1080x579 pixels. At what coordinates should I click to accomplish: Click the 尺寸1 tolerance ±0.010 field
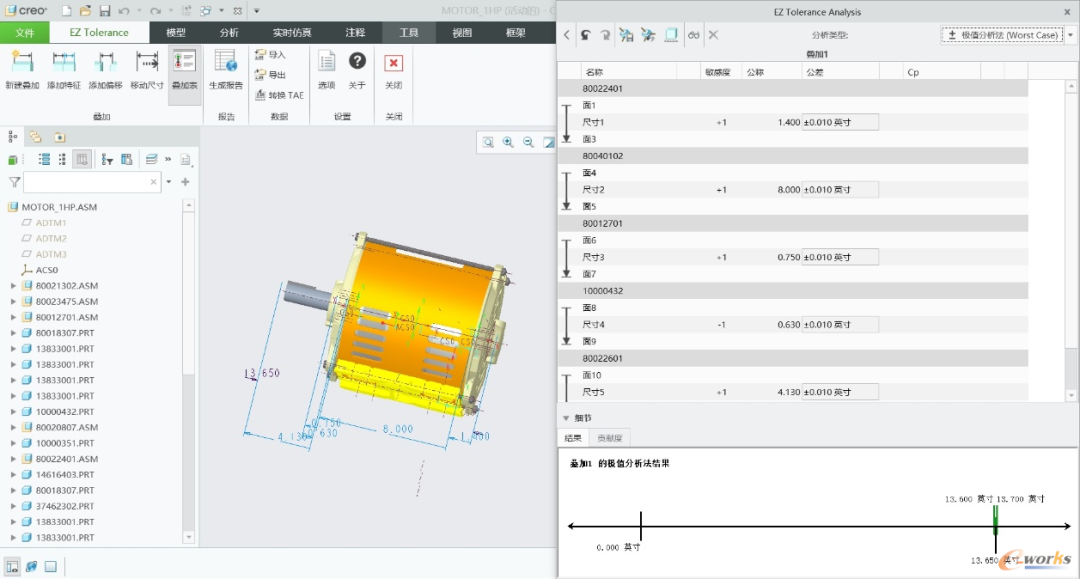840,123
